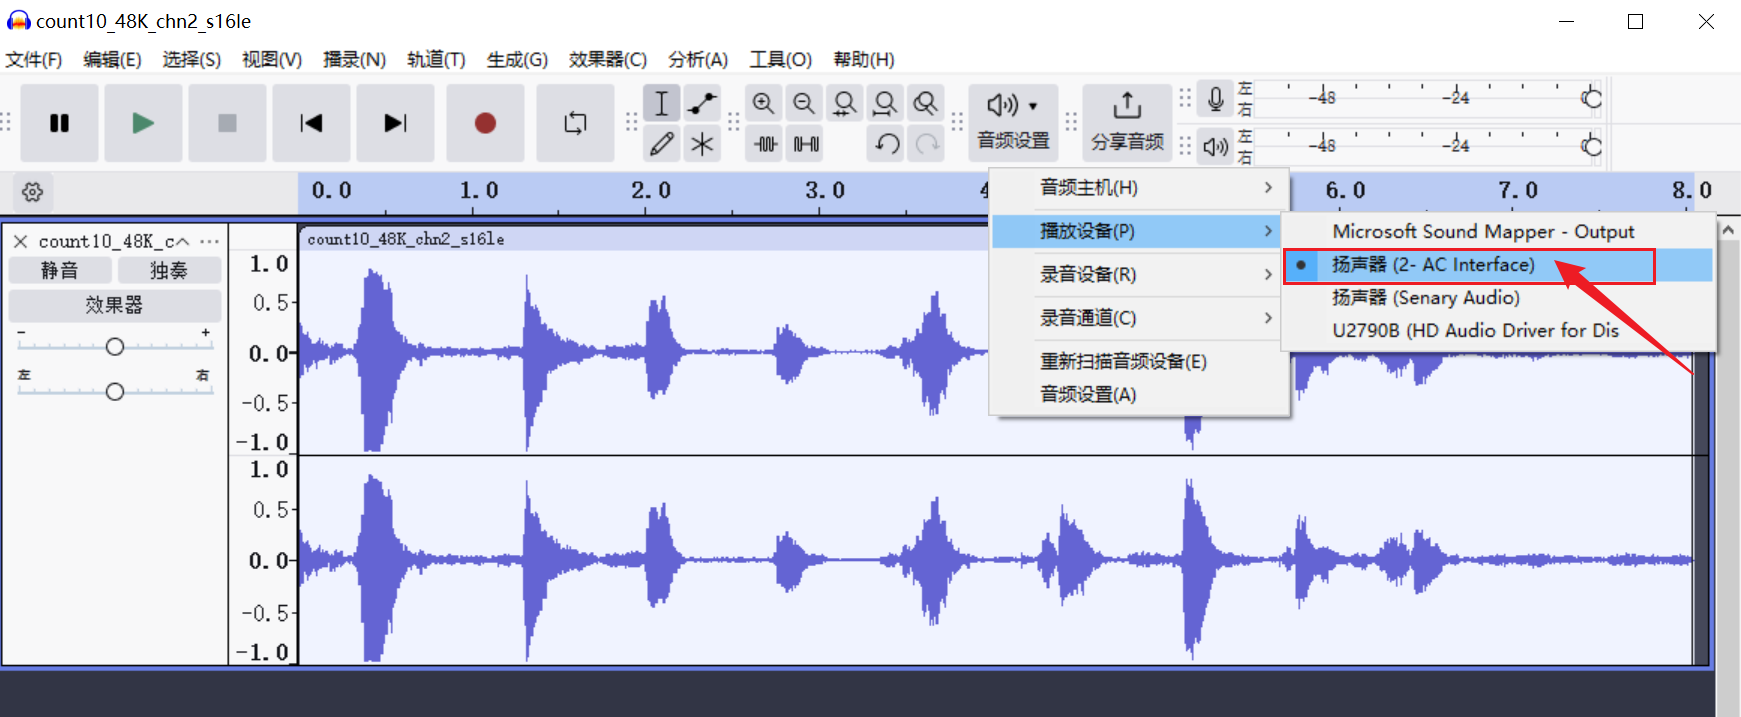Click the 1.0 second timeline ruler mark
Screen dimensions: 1741x717
tap(479, 191)
